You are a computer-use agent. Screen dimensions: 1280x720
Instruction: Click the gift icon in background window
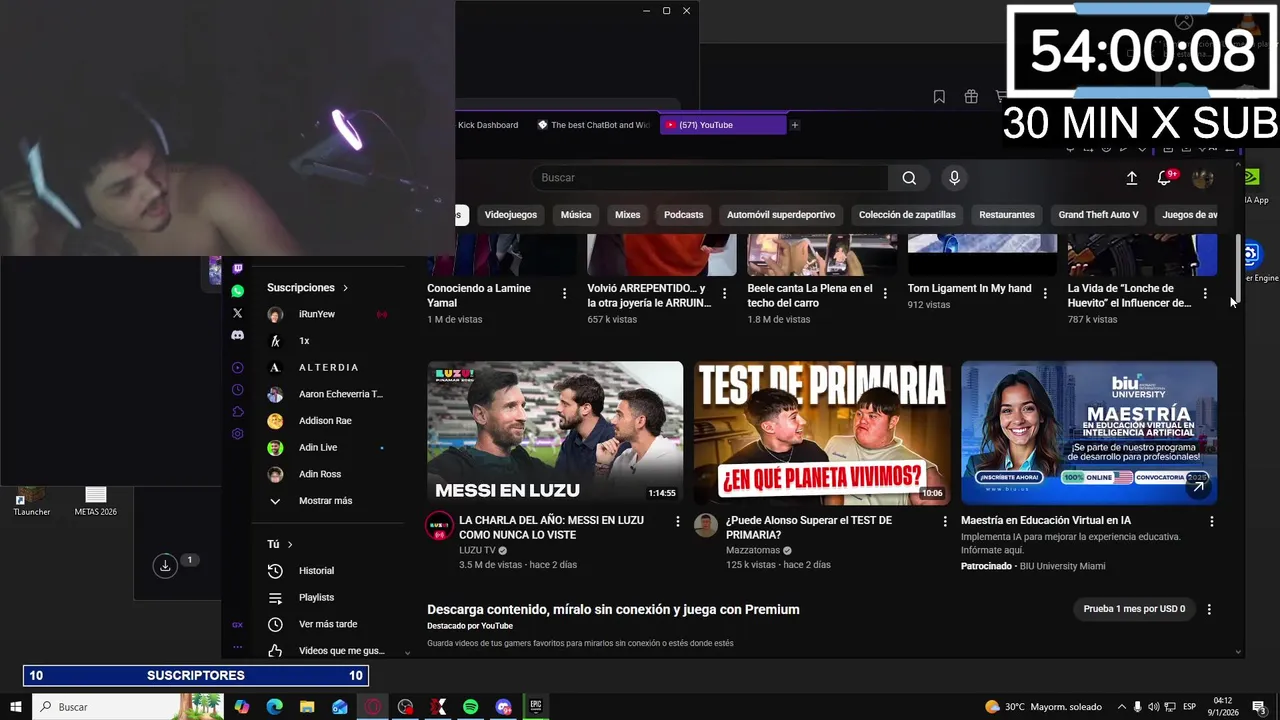[971, 97]
